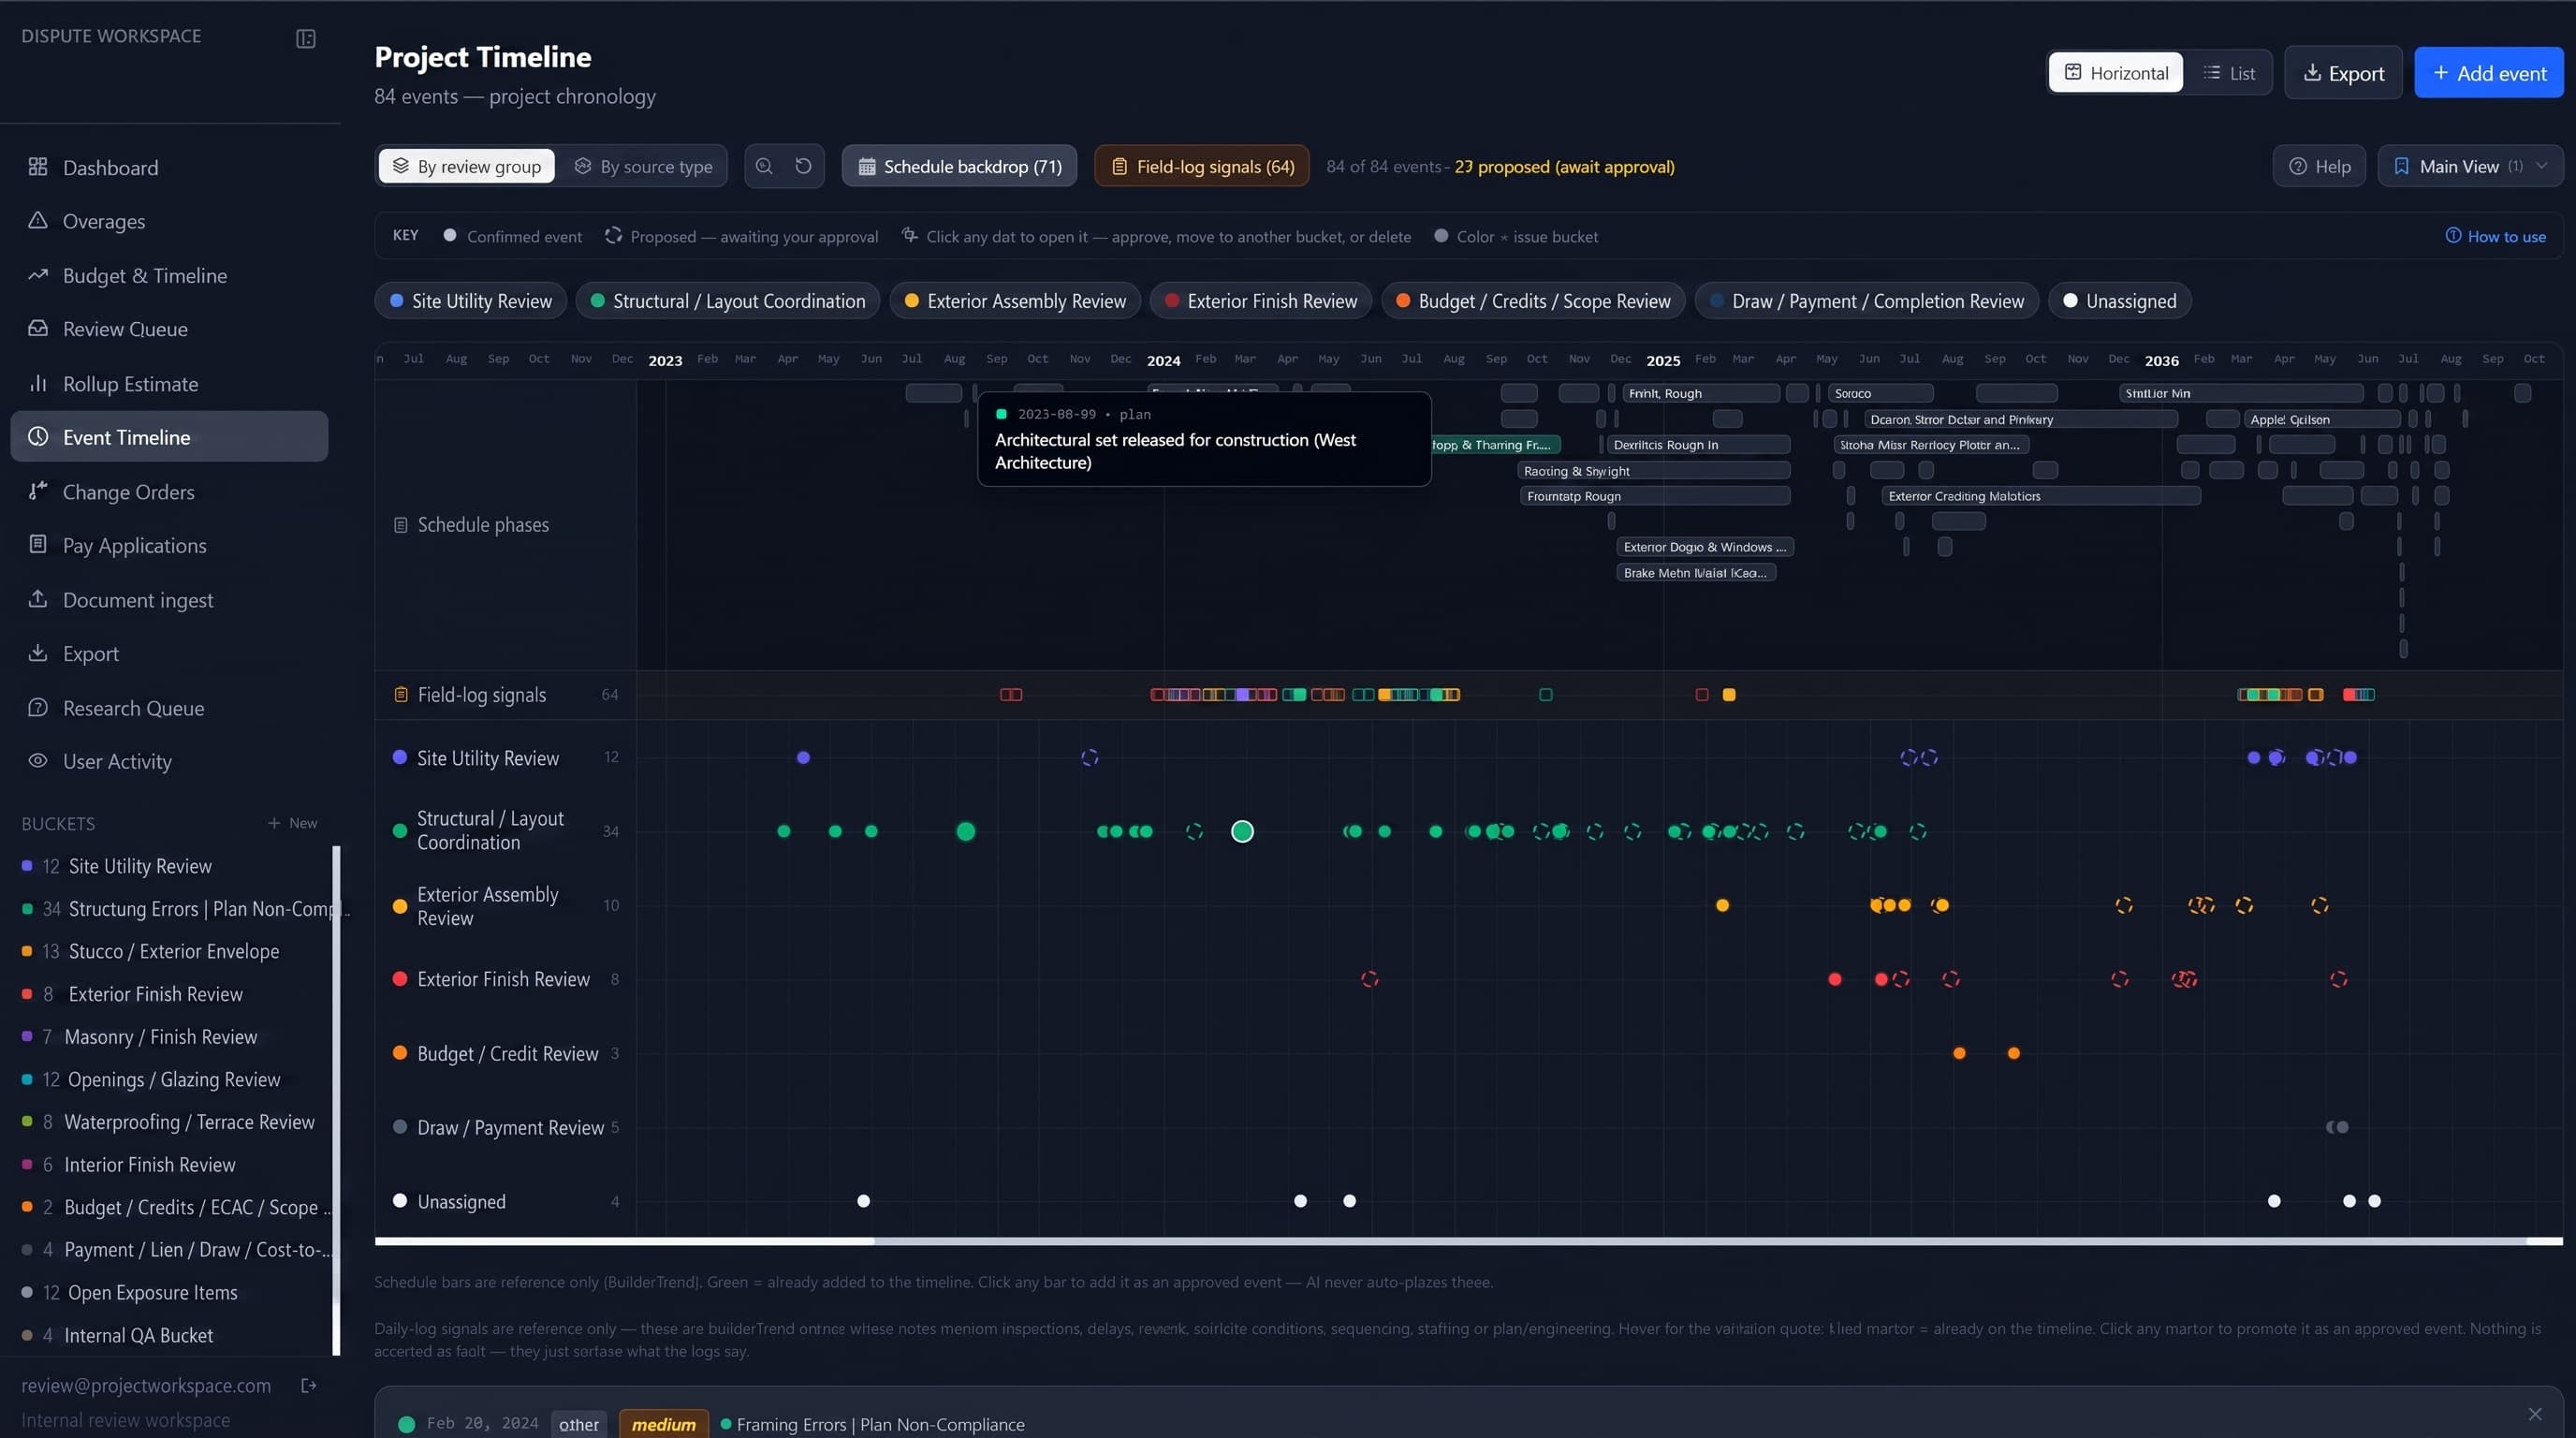Screen dimensions: 2576x1438
Task: Click first Budget / Credit Review dot
Action: (1959, 1053)
